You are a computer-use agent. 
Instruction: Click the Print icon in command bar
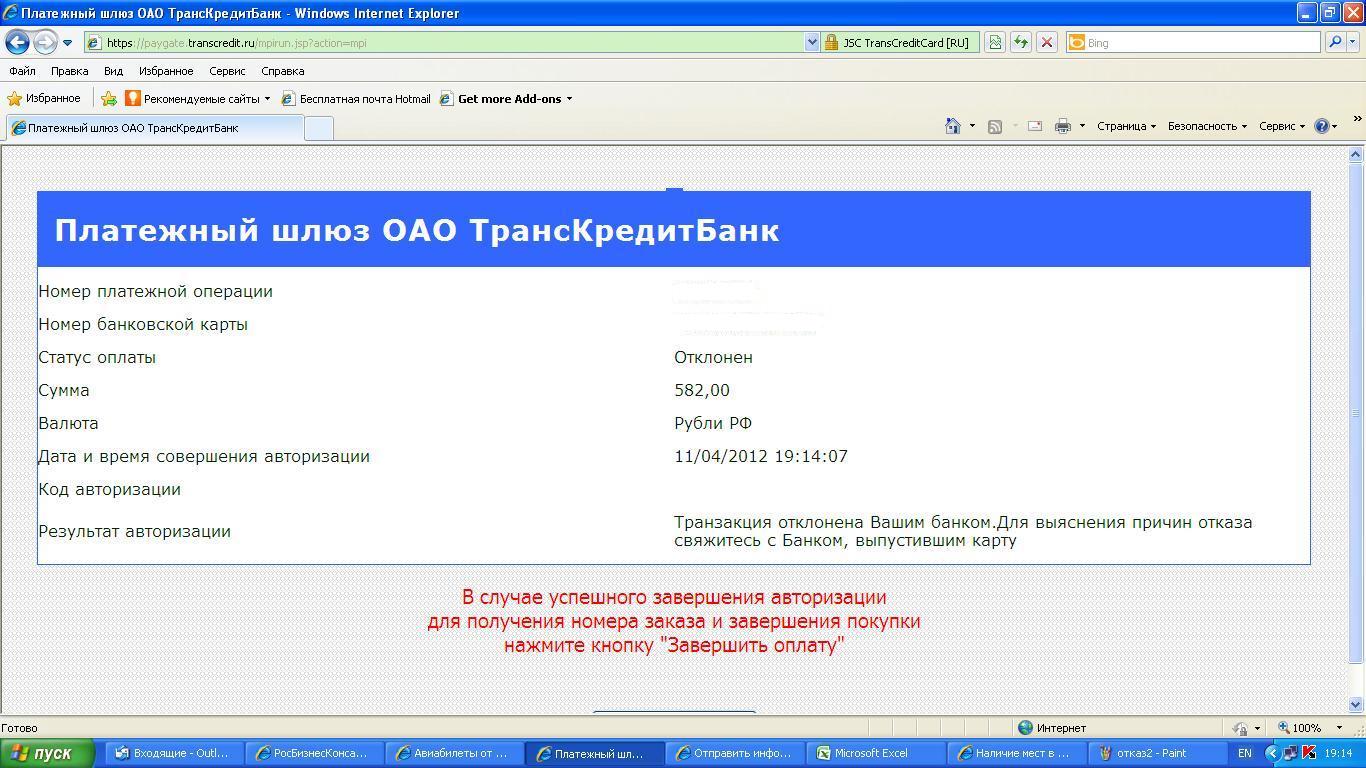(1062, 126)
